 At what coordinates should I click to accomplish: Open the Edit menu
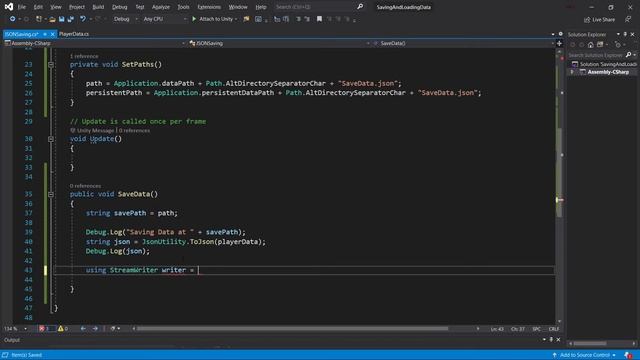tap(38, 7)
